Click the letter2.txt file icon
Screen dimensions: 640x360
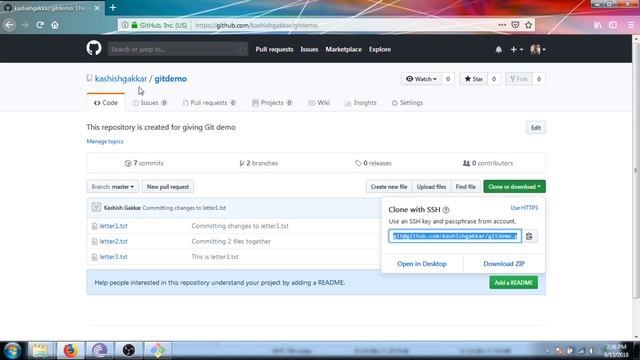[x=94, y=242]
